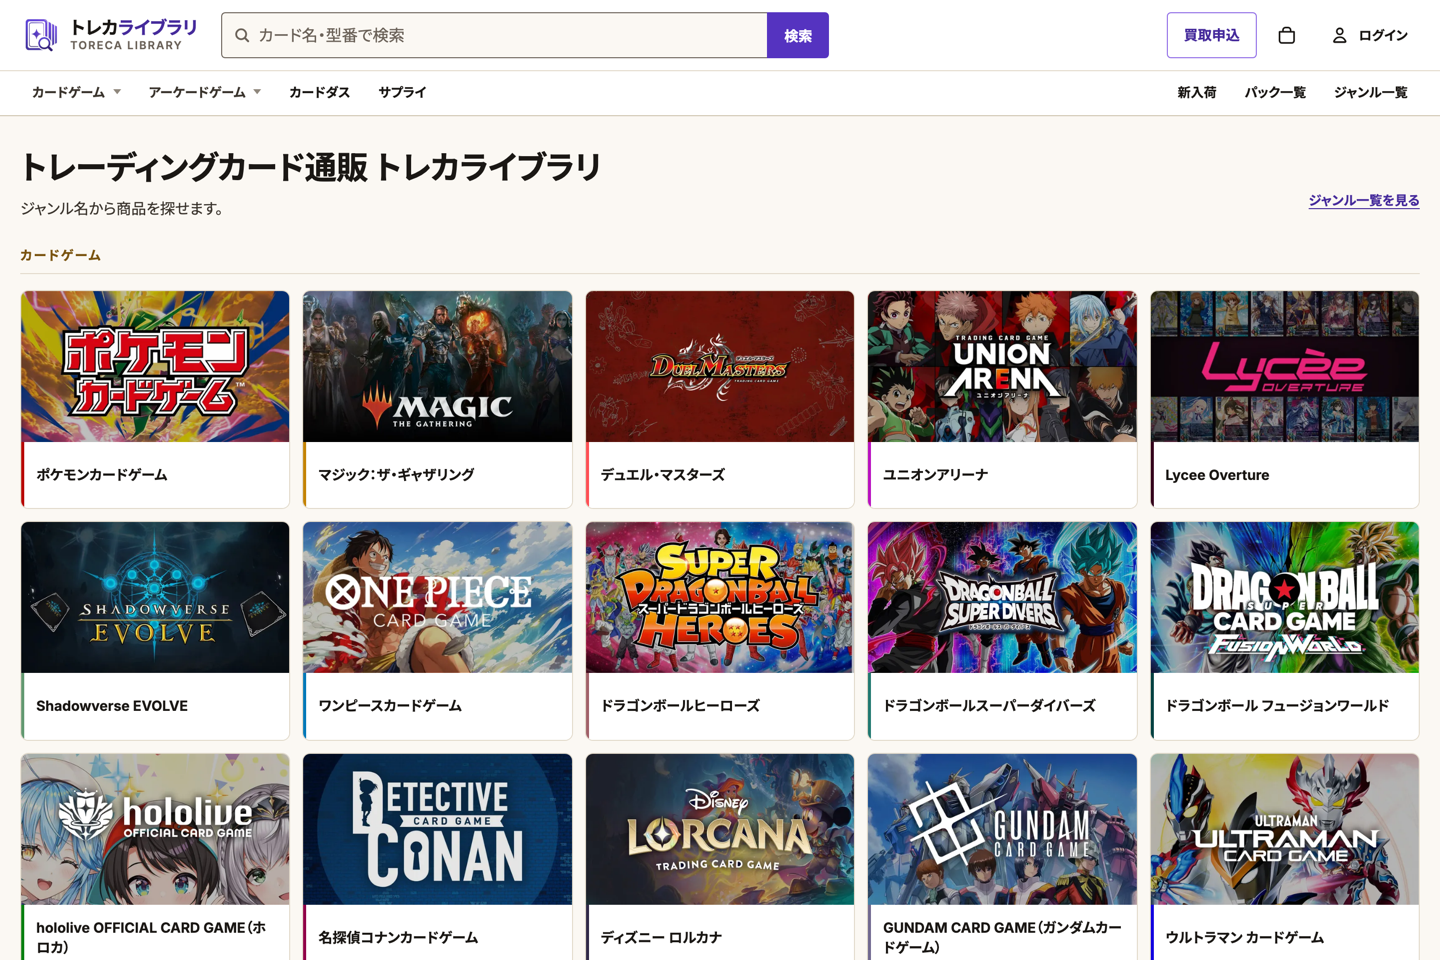Click the カードゲーム section heading
This screenshot has width=1440, height=960.
[60, 255]
